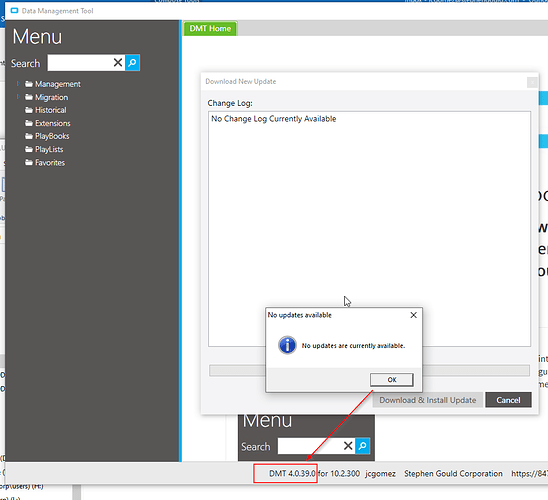Select the Management tree item label
This screenshot has width=548, height=500.
click(58, 84)
